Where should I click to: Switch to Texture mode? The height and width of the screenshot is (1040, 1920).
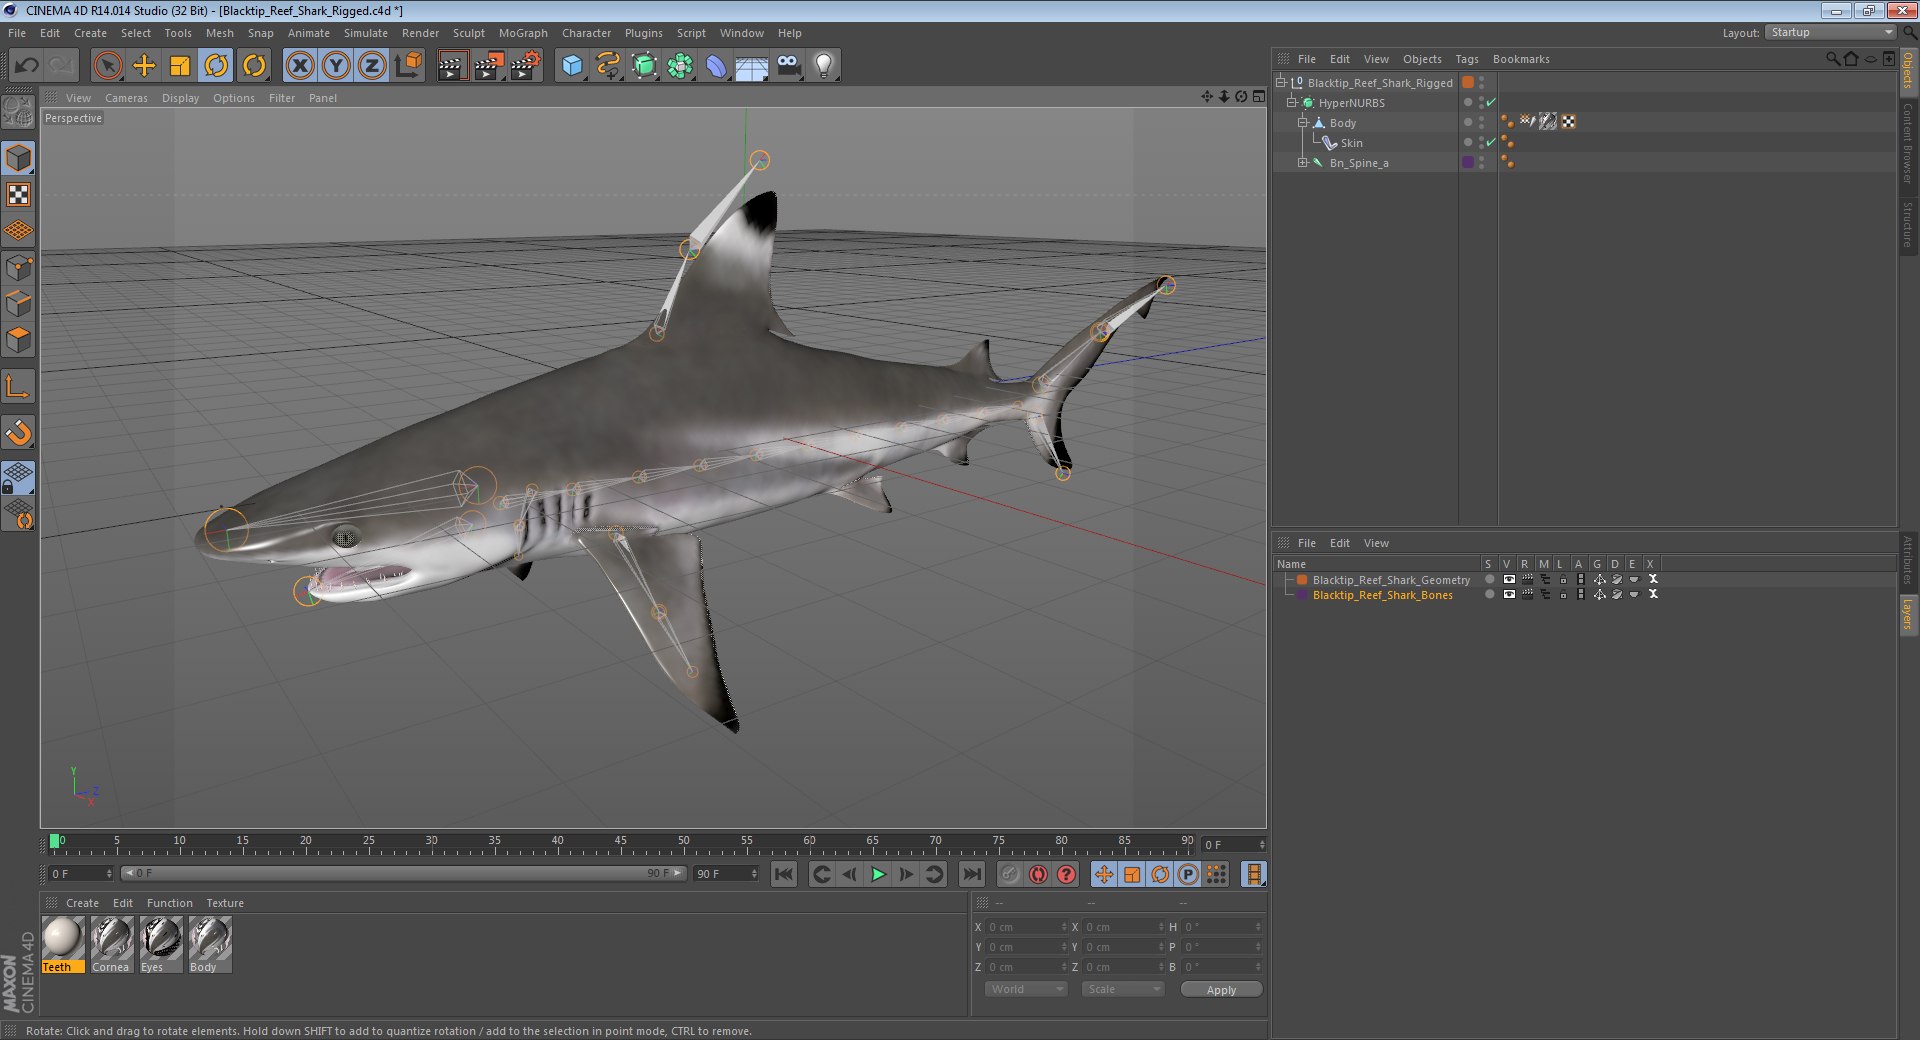pos(18,194)
